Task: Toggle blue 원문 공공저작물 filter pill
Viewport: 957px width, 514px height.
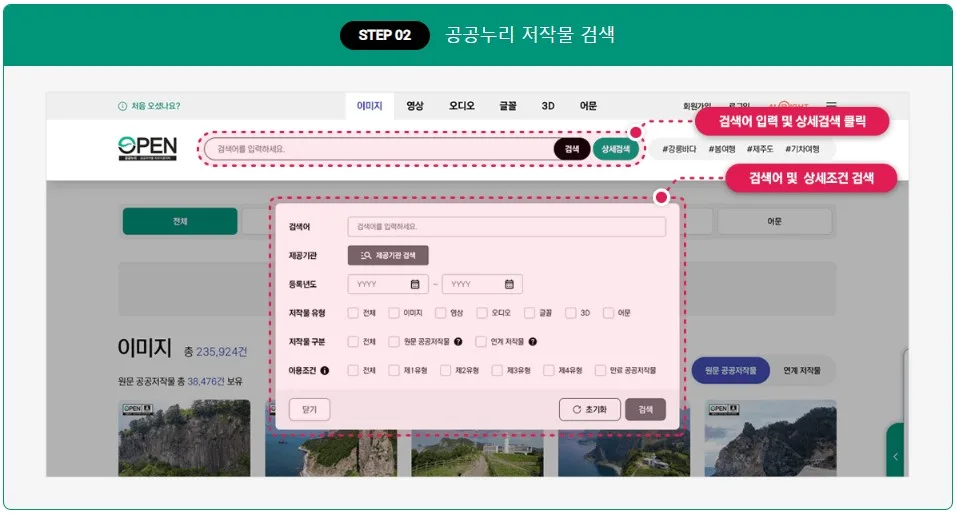Action: [730, 371]
